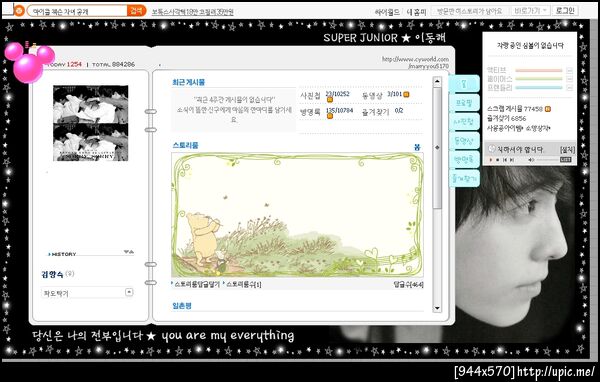Click owner name 김향숙 link
This screenshot has height=382, width=600.
52,274
